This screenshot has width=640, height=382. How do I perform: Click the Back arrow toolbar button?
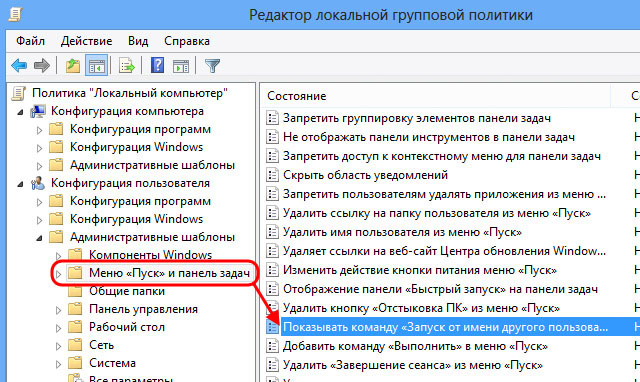[x=19, y=65]
